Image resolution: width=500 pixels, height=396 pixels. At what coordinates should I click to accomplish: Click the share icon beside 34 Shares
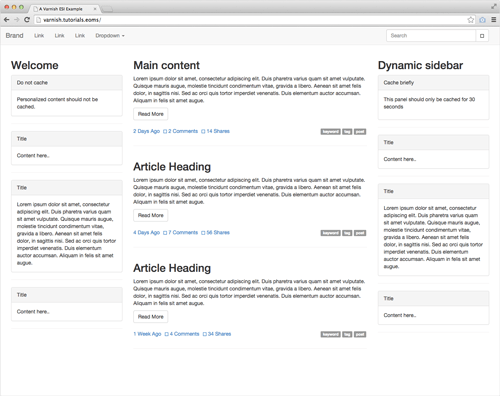205,334
